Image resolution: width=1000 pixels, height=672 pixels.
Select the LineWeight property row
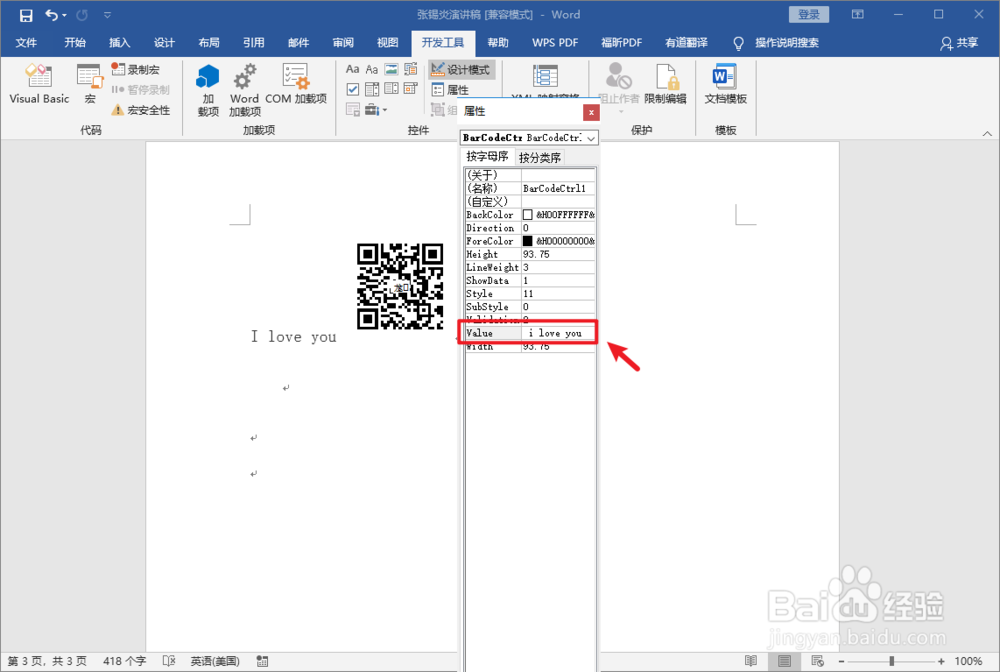[x=530, y=267]
